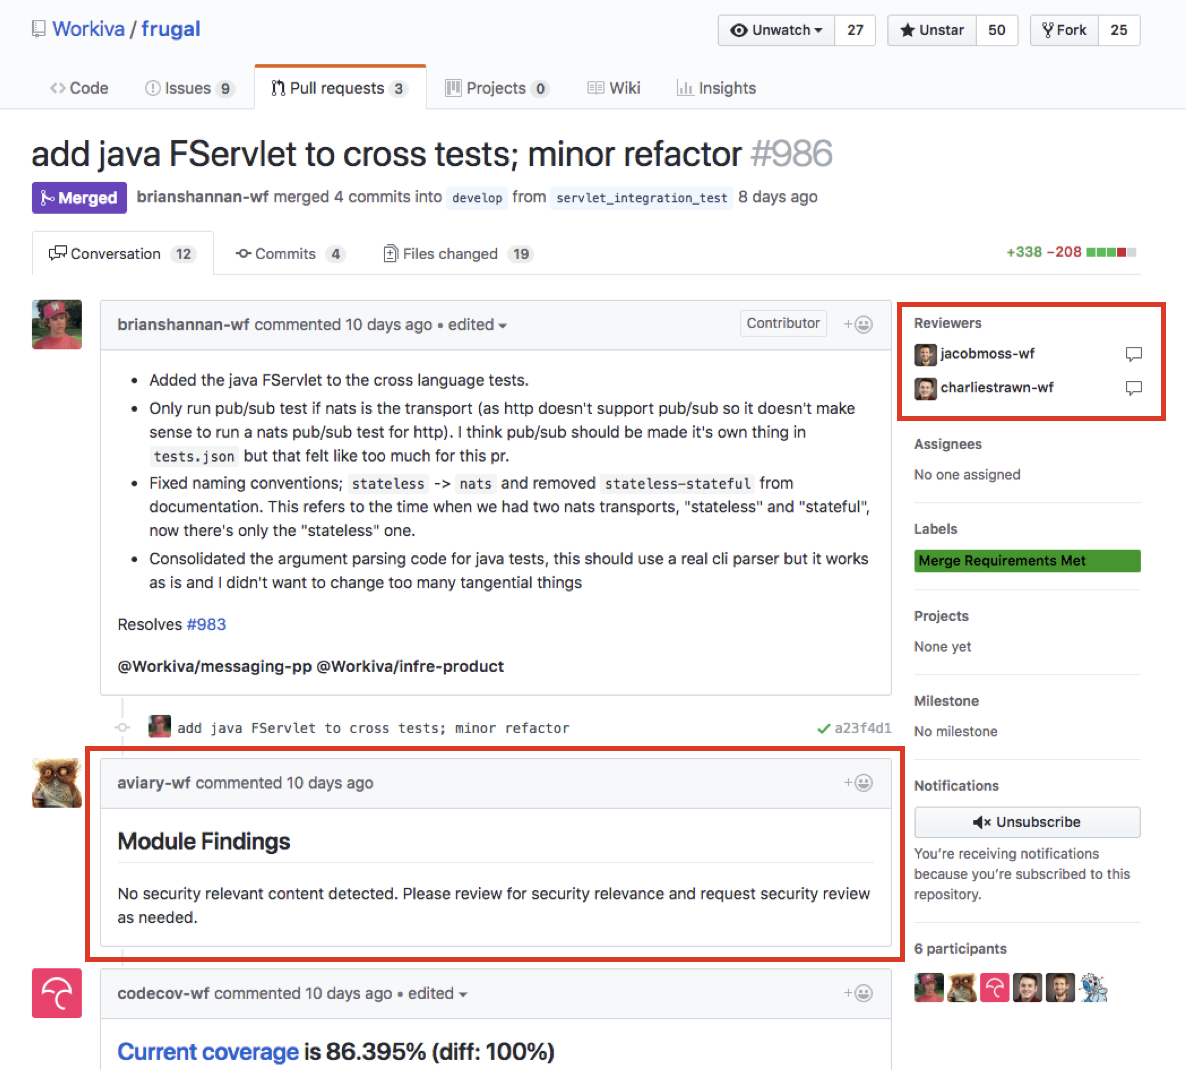Open aviary-wf's owl avatar
Image resolution: width=1186 pixels, height=1070 pixels.
(x=57, y=783)
